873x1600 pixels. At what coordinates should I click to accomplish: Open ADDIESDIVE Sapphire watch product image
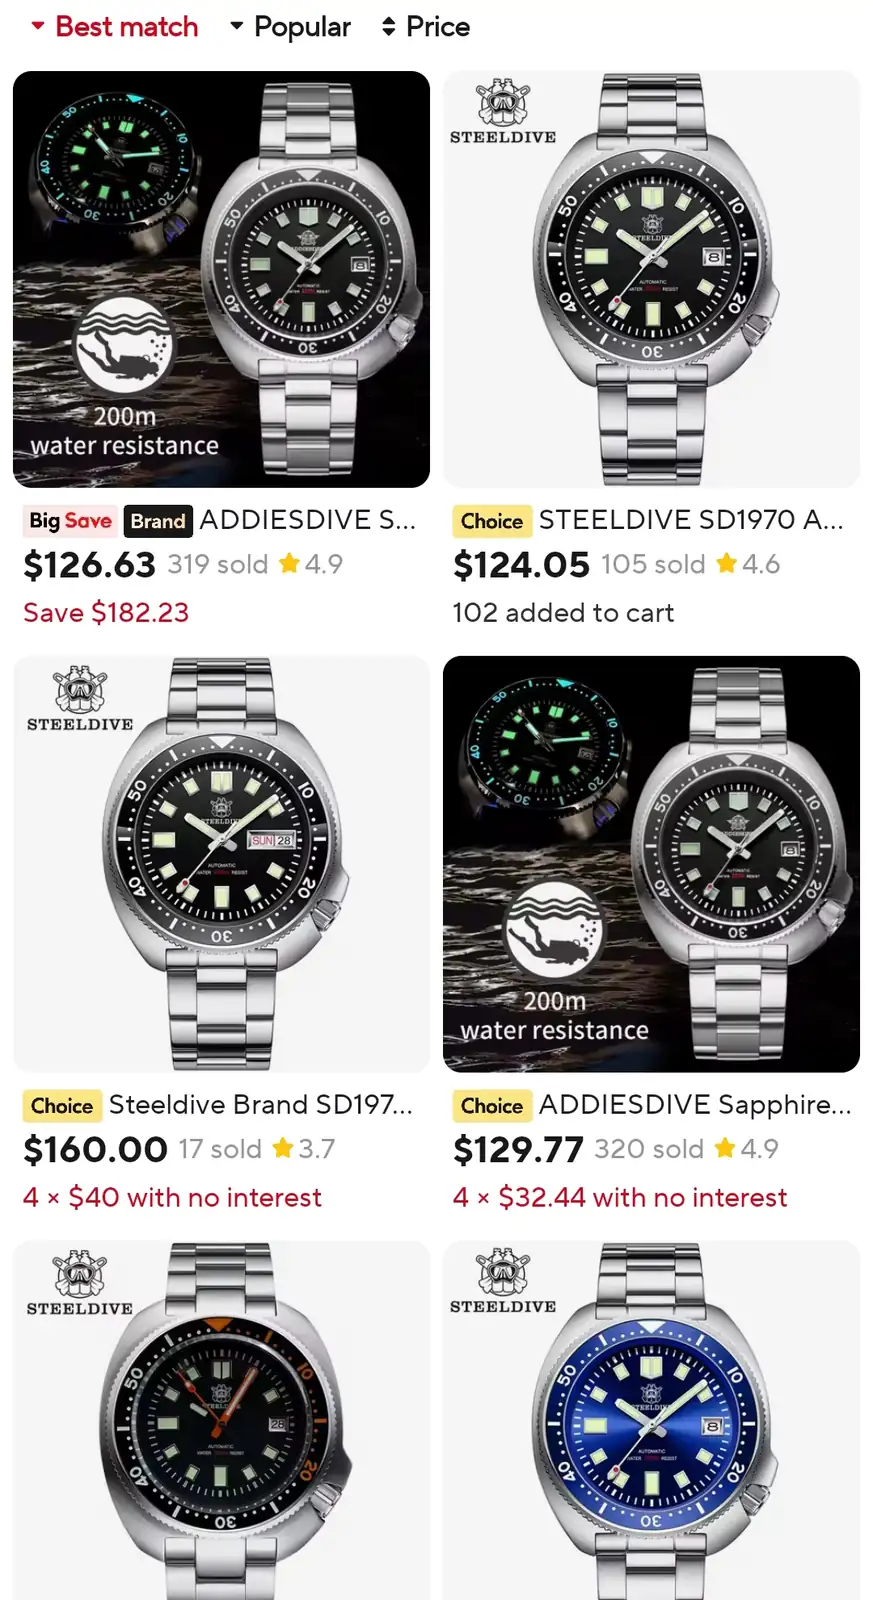point(651,864)
